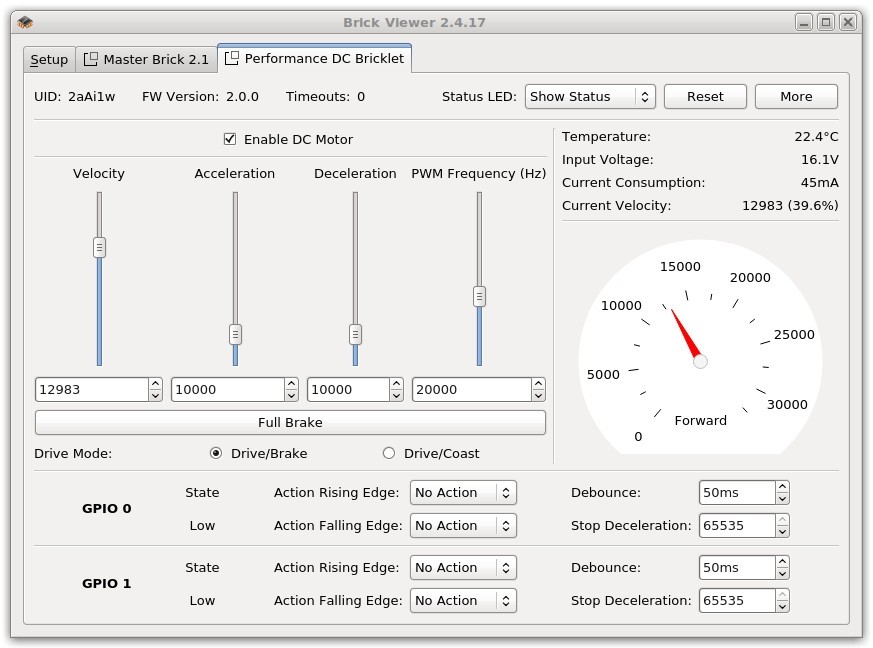The image size is (873, 648).
Task: Click the undock icon on Performance DC Bricklet tab
Action: tap(232, 58)
